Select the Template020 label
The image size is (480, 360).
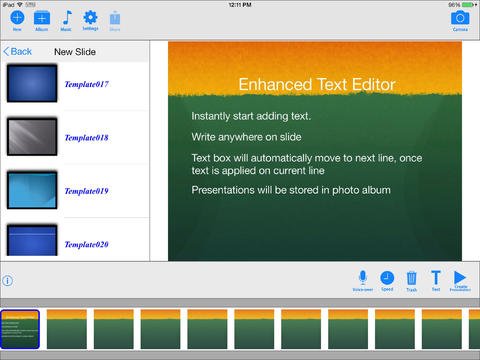click(x=86, y=244)
